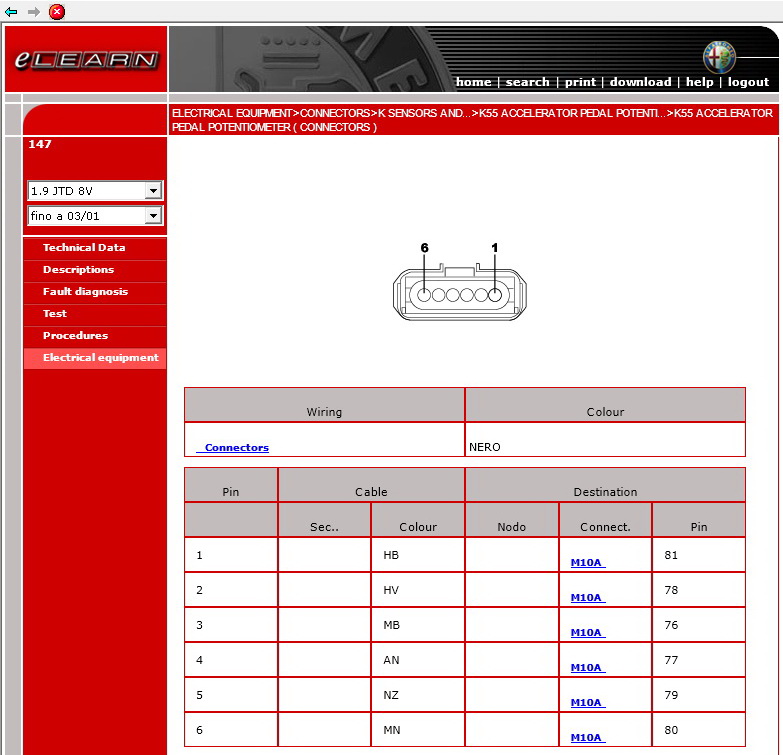Click cable colour AN cell

pos(418,660)
